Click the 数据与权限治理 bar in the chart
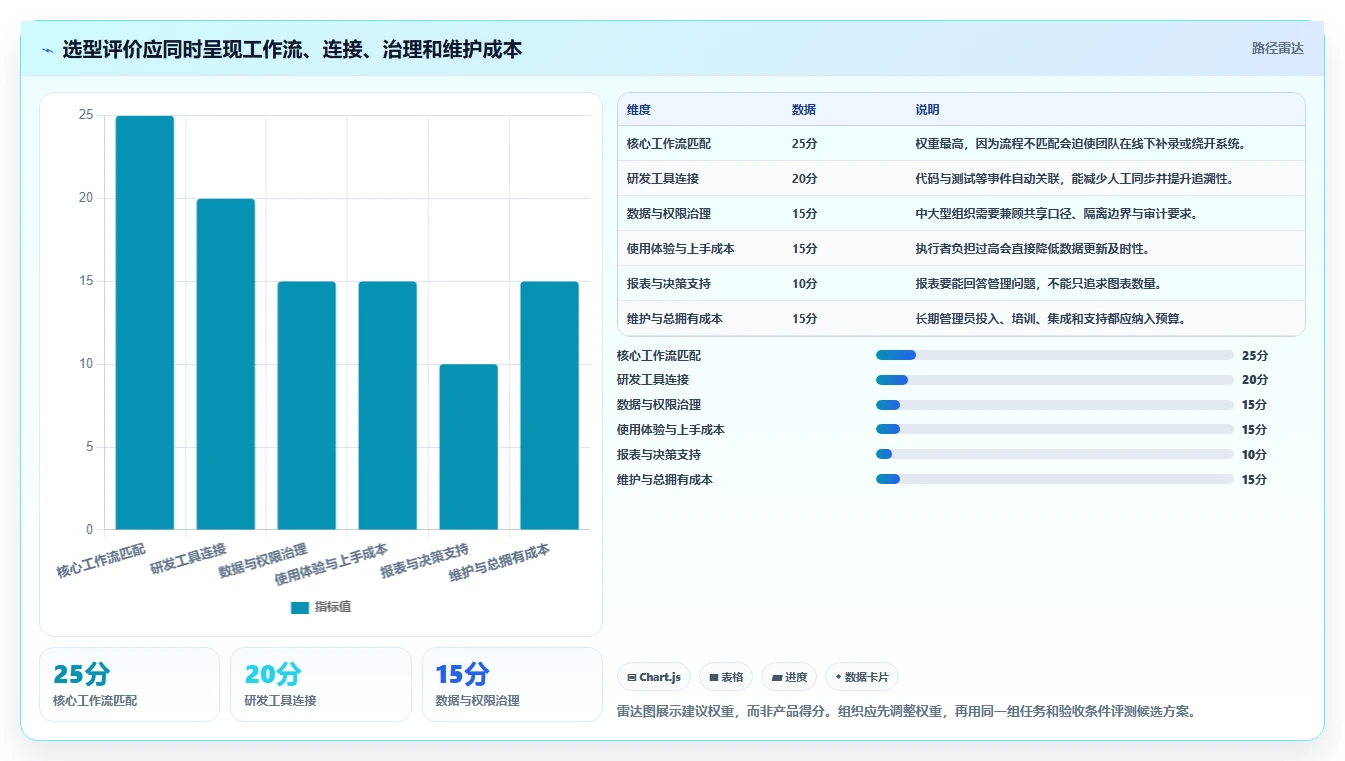 tap(307, 405)
